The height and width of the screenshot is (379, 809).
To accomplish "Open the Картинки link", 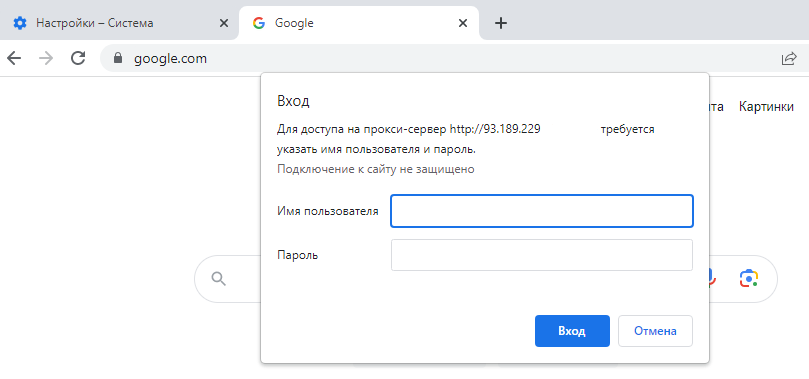I will coord(766,107).
